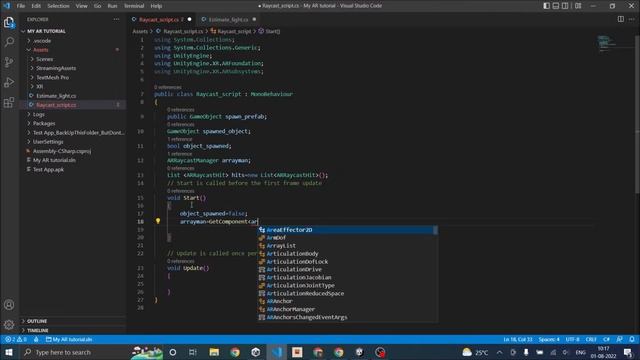Open editor More Actions ellipsis
This screenshot has width=640, height=360.
pyautogui.click(x=631, y=19)
